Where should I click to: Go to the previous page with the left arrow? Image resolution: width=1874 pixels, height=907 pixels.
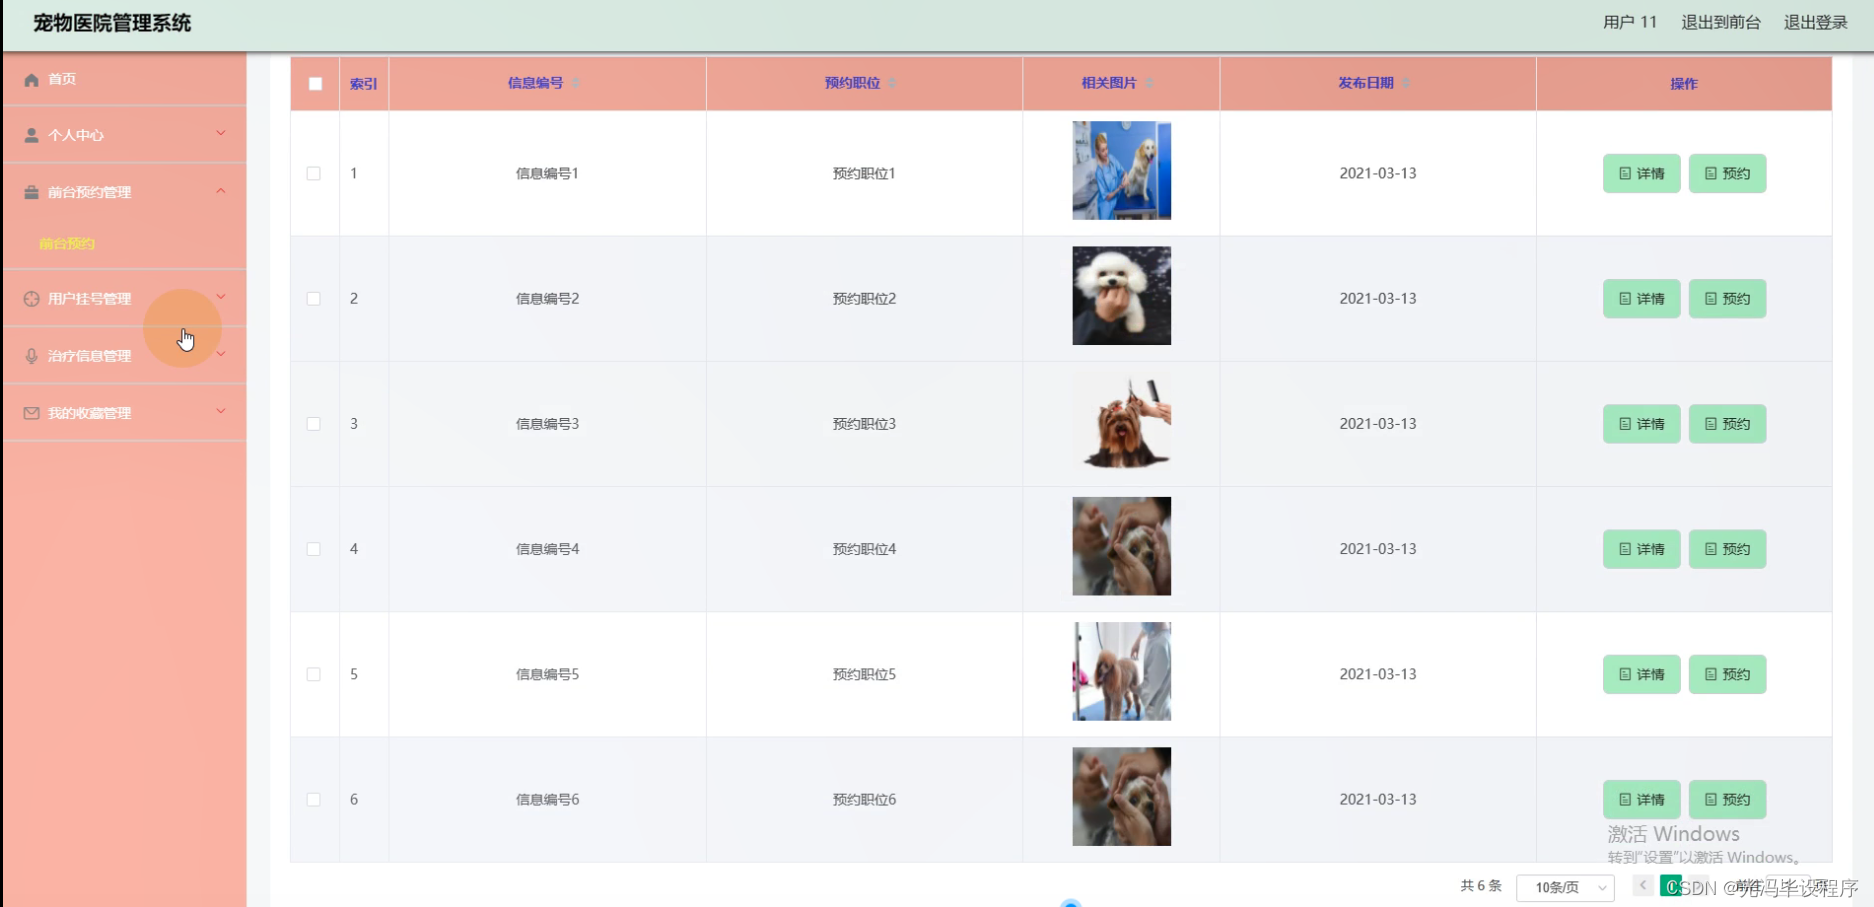pos(1642,886)
